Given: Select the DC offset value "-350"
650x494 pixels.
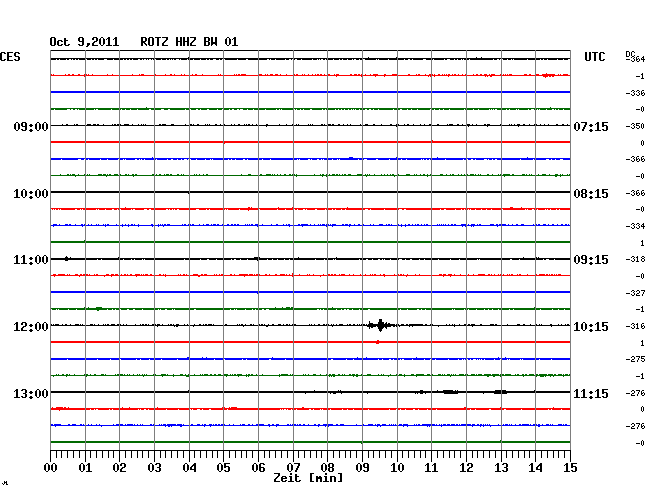Looking at the screenshot, I should (635, 126).
